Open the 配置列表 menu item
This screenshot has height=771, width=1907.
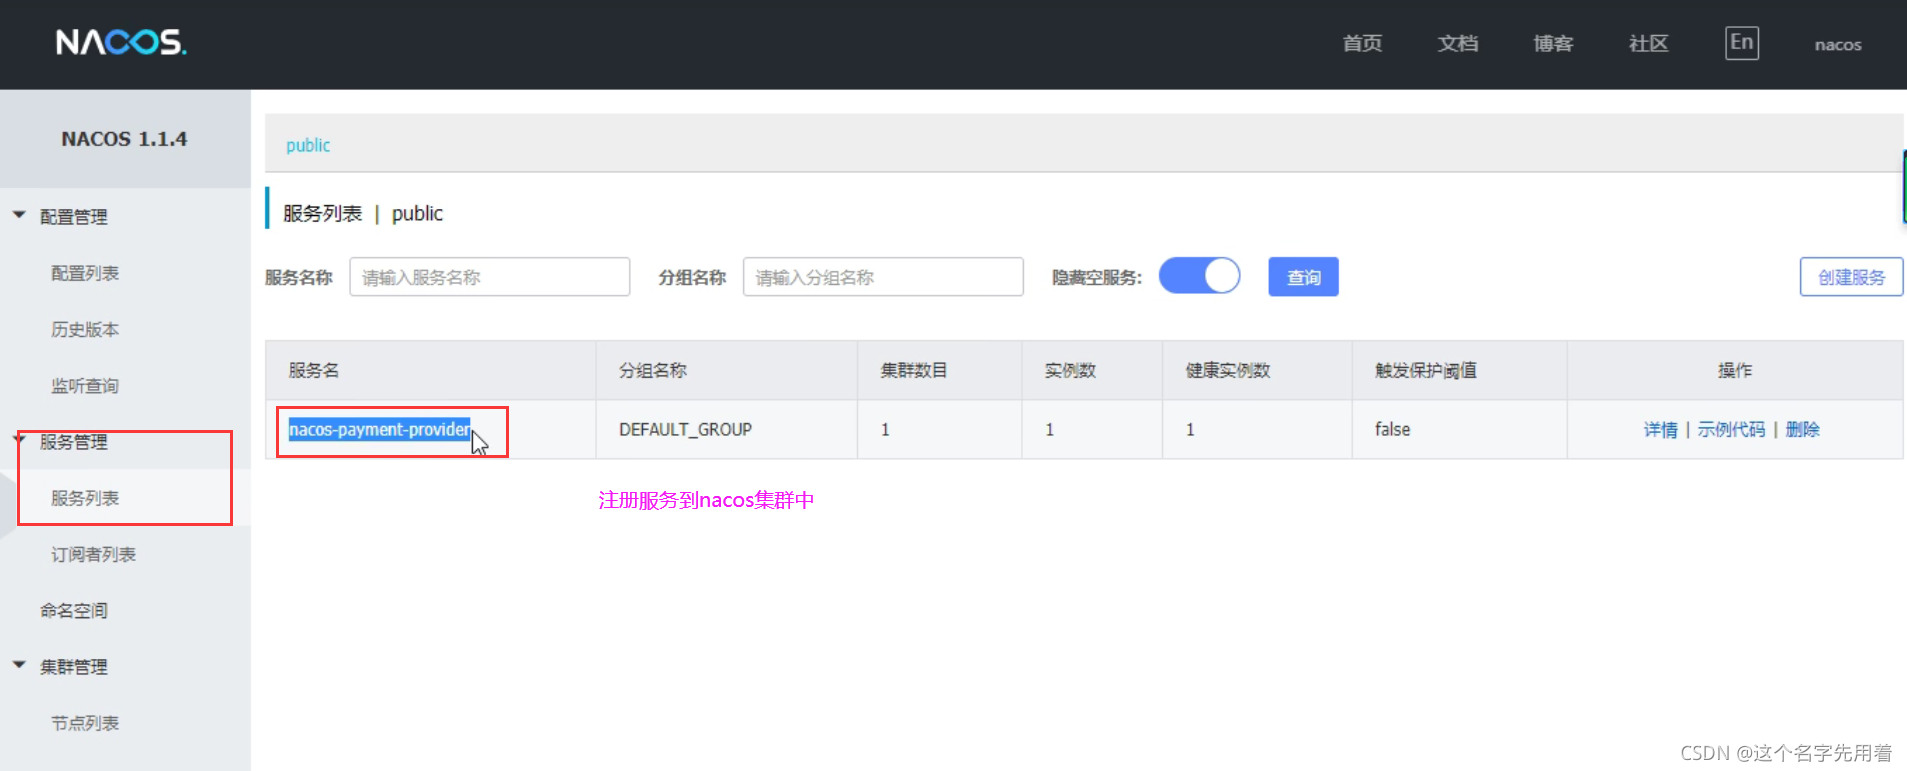(85, 273)
